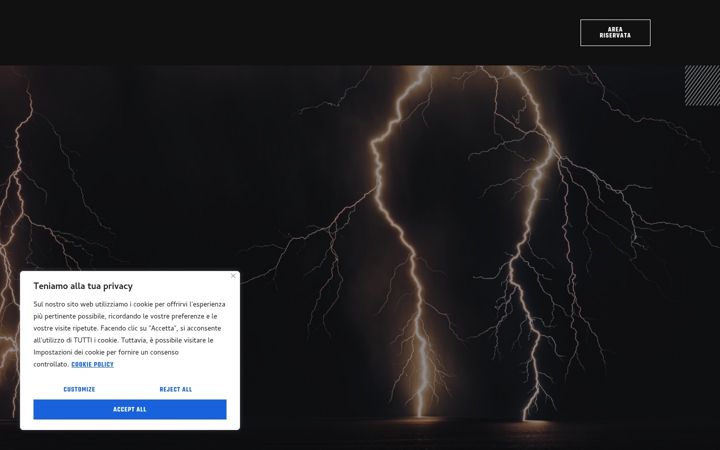Close the privacy cookie banner

click(233, 276)
